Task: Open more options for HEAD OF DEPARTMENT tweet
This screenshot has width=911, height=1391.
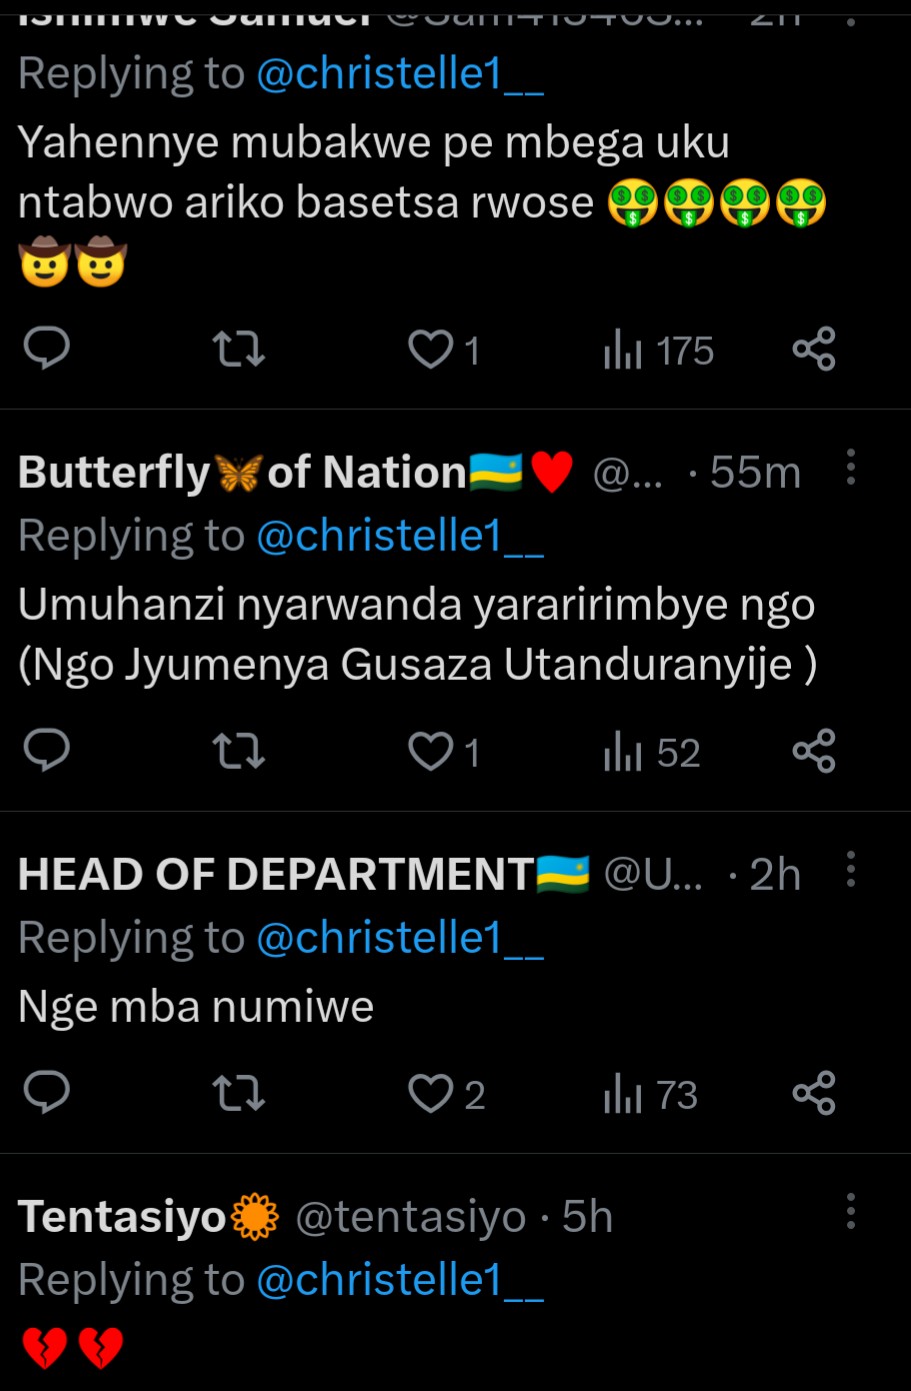Action: coord(851,870)
